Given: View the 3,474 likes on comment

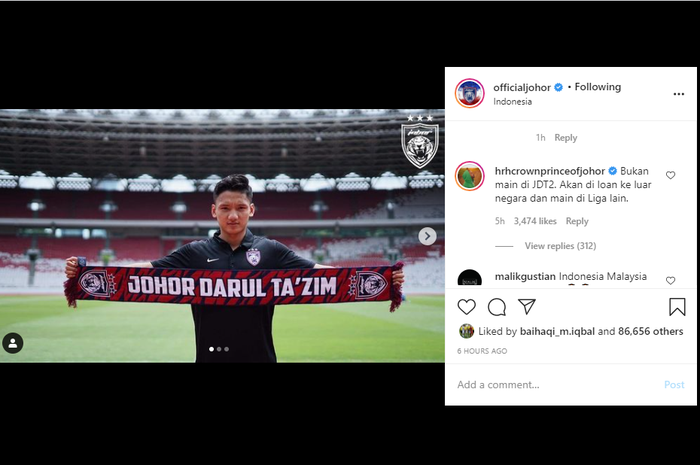Looking at the screenshot, I should click(x=535, y=221).
